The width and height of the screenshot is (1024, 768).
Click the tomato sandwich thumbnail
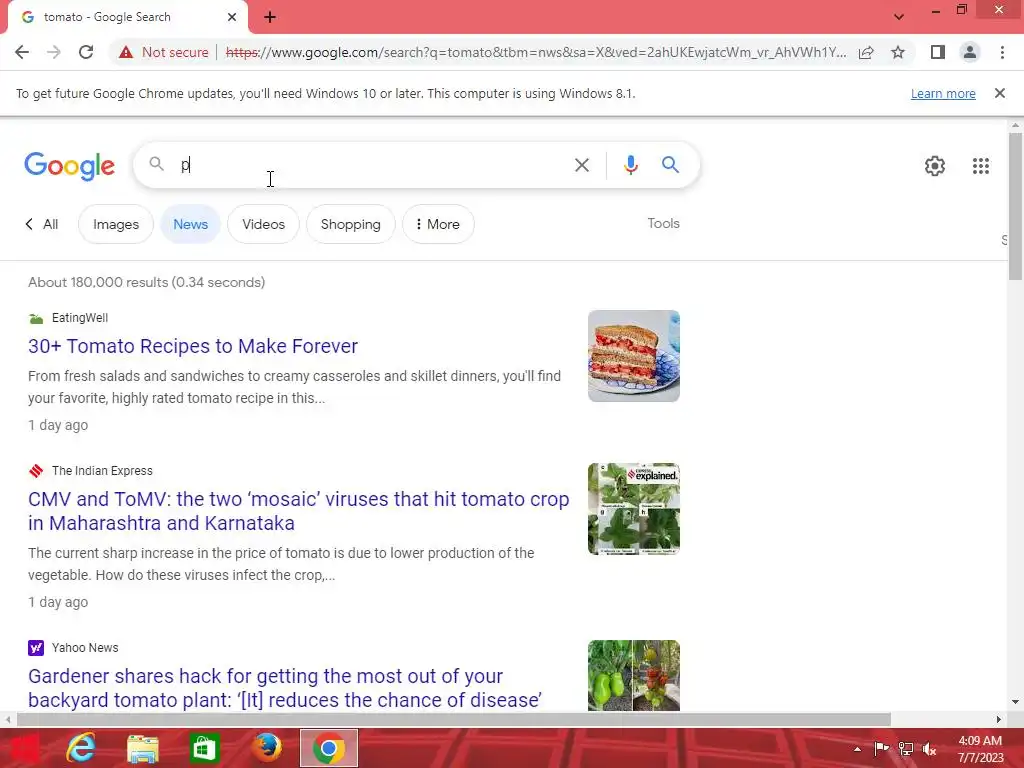click(x=633, y=356)
